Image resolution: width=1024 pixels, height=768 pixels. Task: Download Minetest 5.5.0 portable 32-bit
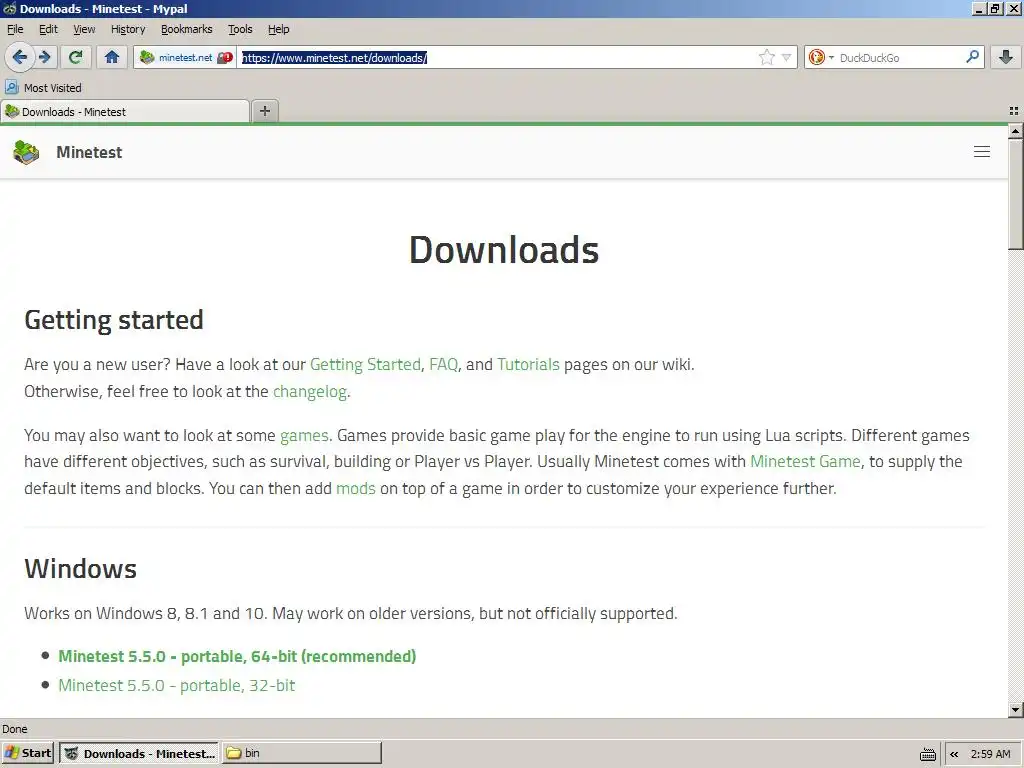click(x=177, y=686)
